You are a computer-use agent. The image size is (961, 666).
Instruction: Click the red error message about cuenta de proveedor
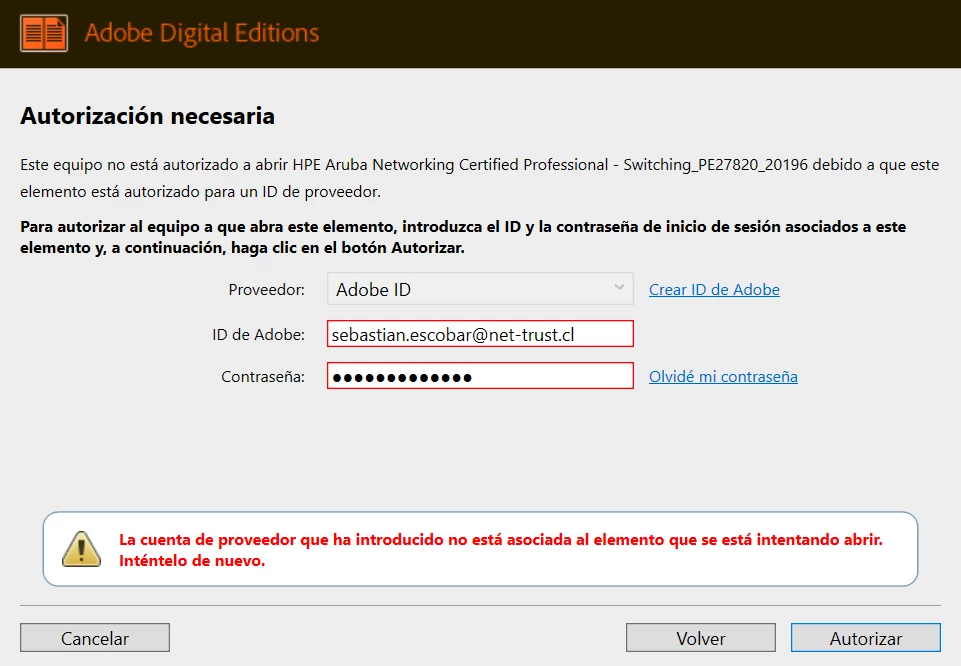click(501, 550)
